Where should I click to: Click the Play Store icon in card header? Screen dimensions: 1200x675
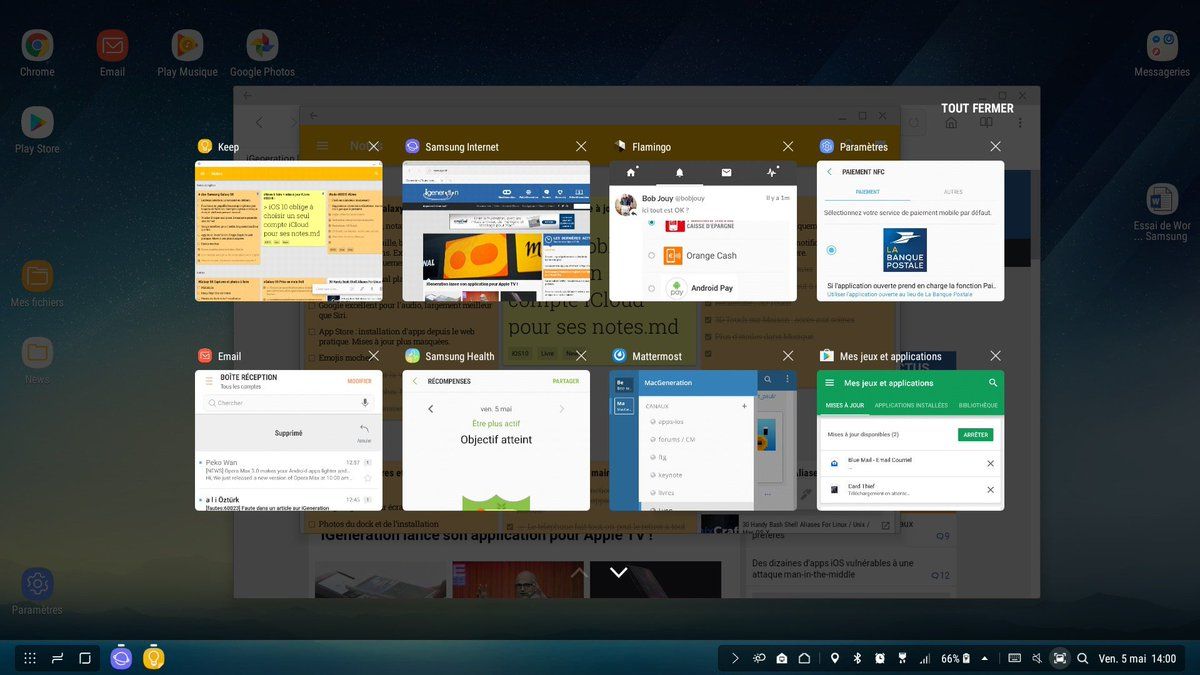(x=826, y=356)
